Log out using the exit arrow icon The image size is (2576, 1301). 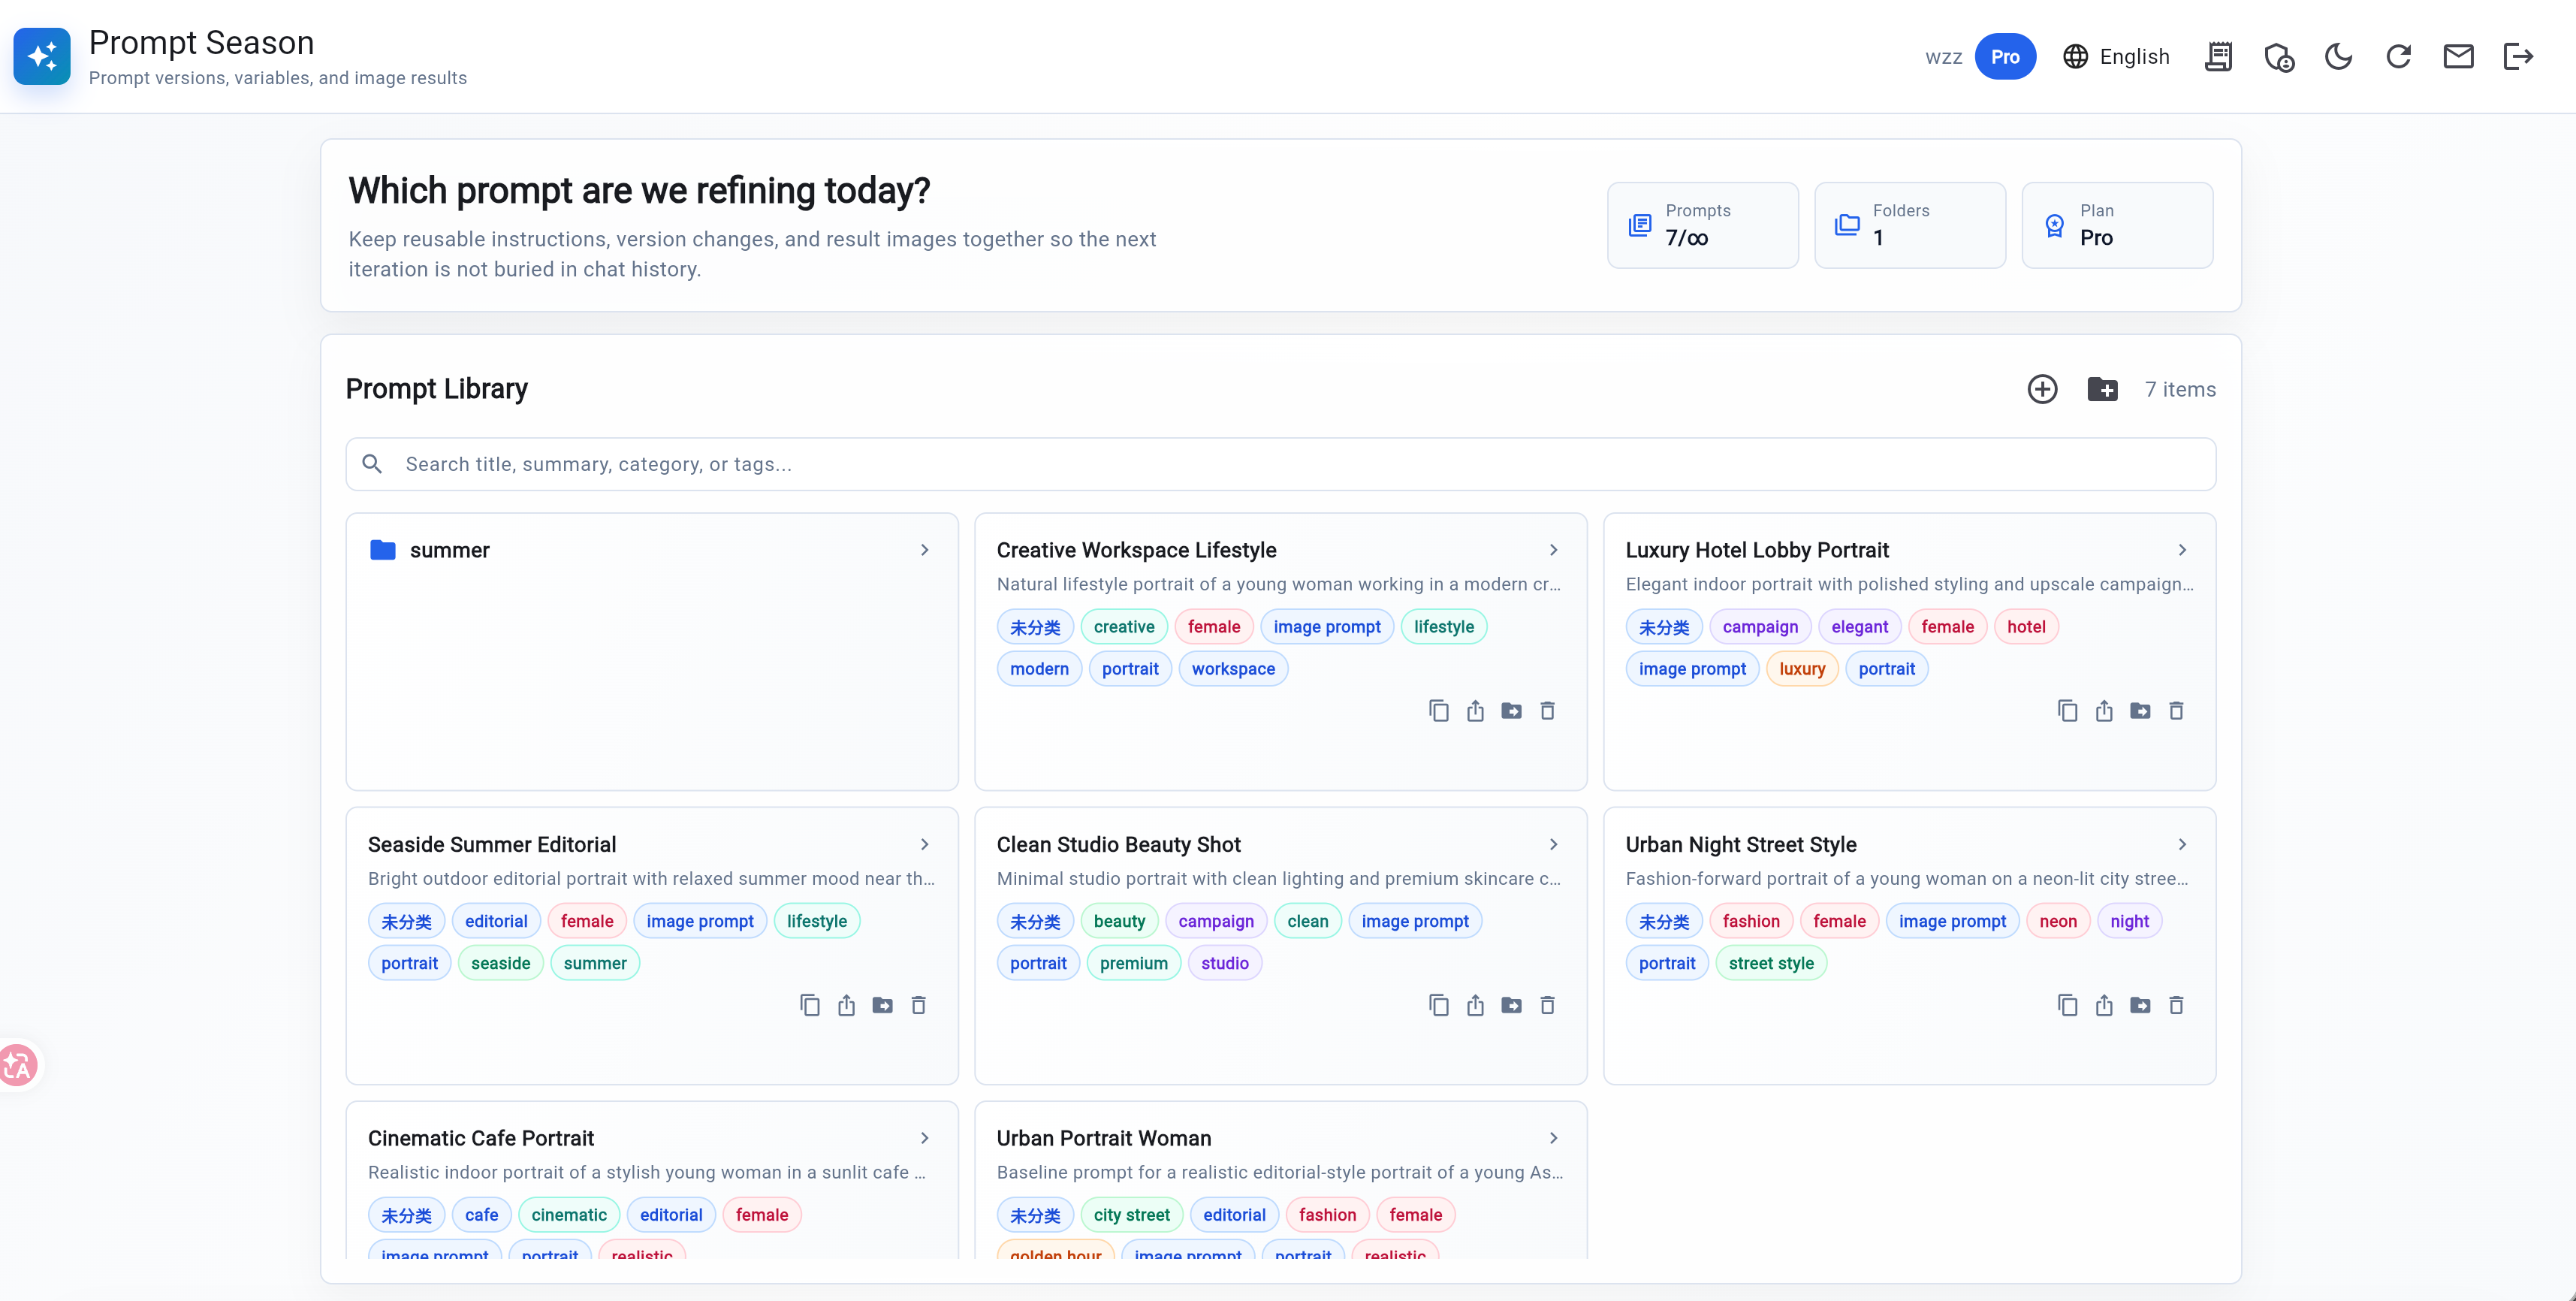click(2518, 57)
